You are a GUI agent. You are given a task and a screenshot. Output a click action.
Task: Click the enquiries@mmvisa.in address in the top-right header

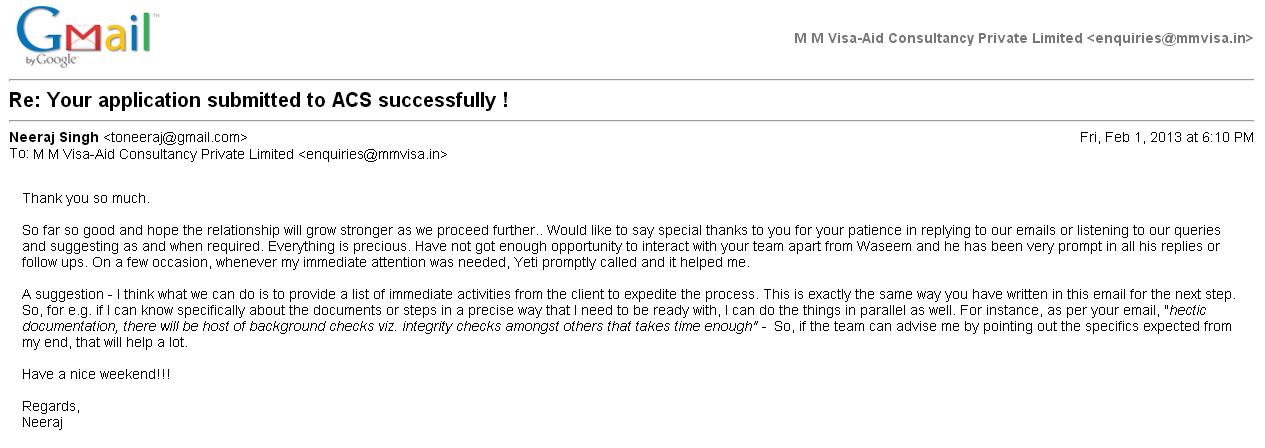[x=1170, y=38]
